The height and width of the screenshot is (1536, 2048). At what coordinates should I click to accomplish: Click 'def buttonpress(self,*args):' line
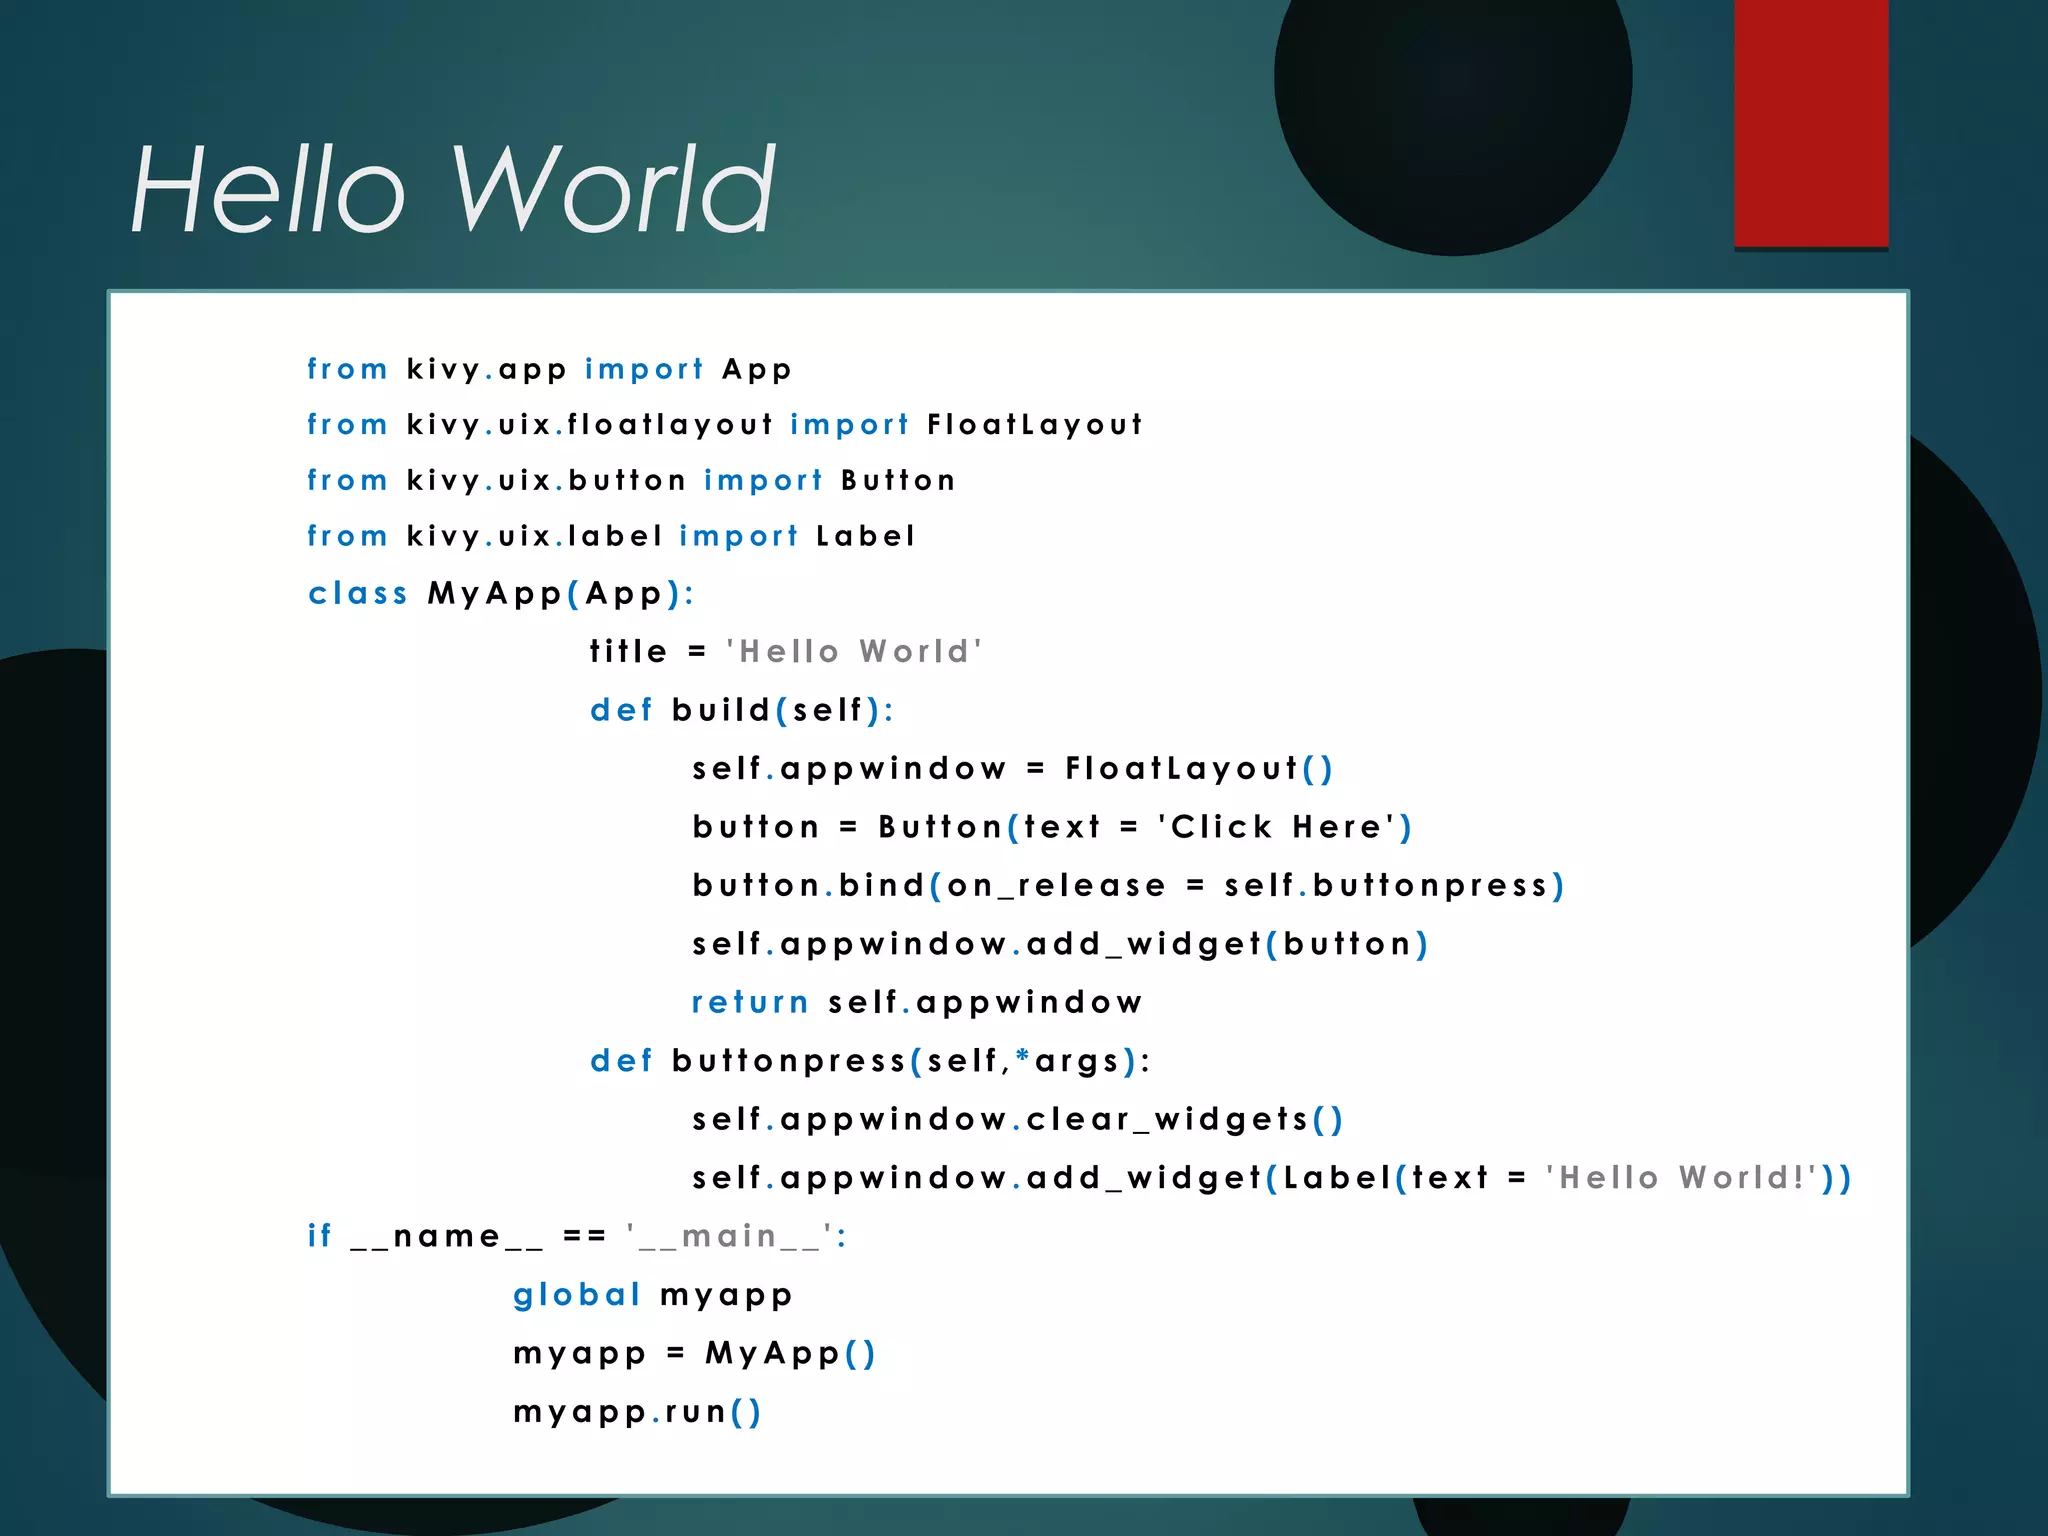click(870, 1061)
